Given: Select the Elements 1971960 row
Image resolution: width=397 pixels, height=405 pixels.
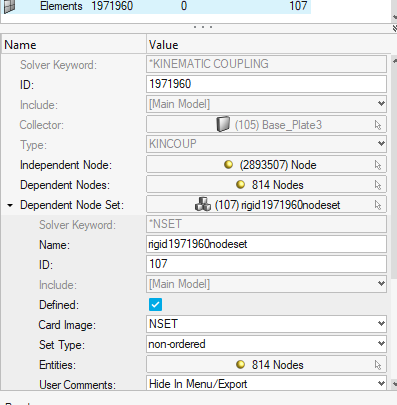Looking at the screenshot, I should [156, 6].
